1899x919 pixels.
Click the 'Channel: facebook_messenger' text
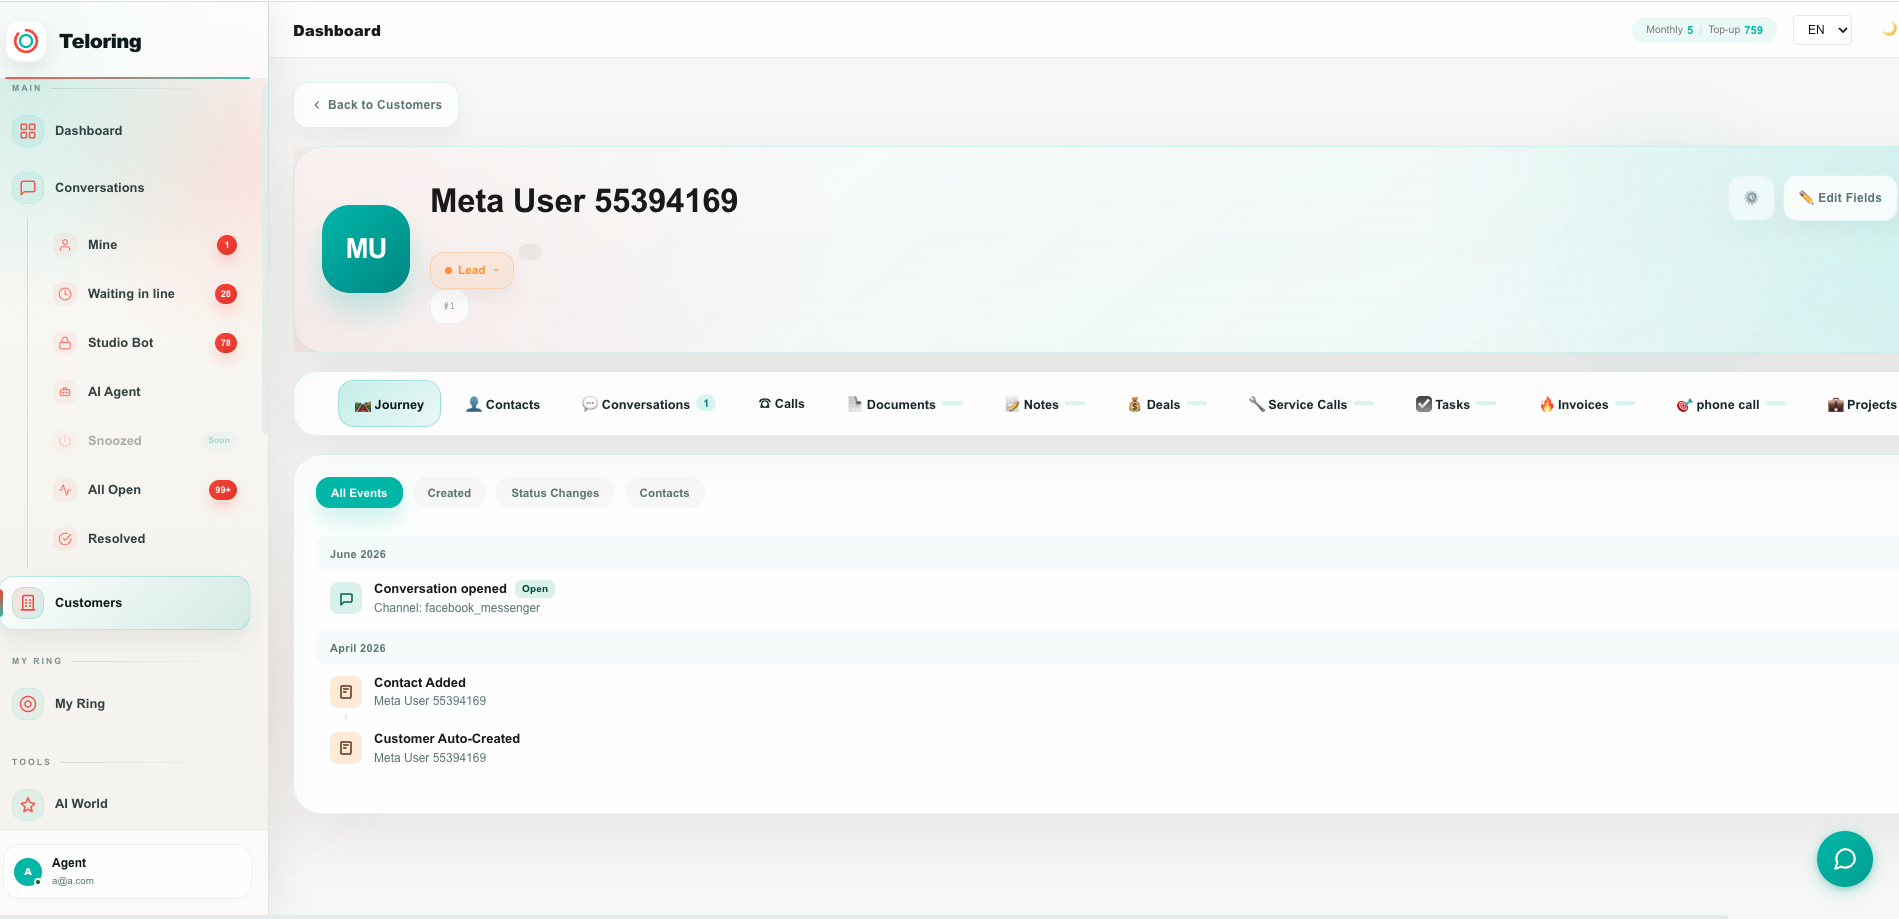tap(457, 608)
